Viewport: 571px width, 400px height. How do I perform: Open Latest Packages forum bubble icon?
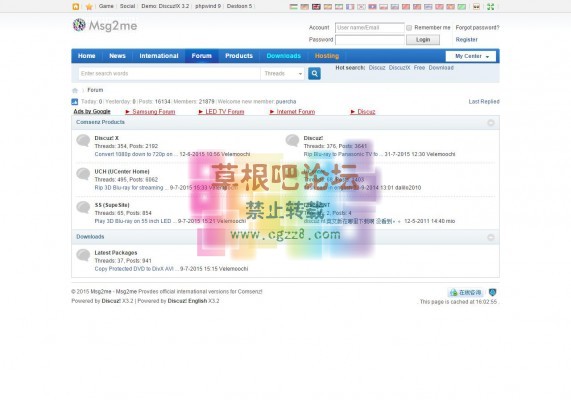click(x=83, y=255)
